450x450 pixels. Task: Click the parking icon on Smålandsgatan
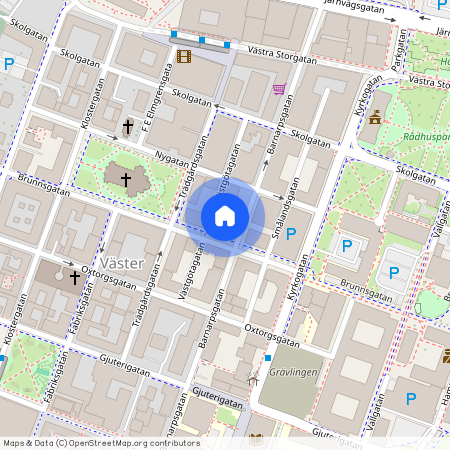coord(291,234)
